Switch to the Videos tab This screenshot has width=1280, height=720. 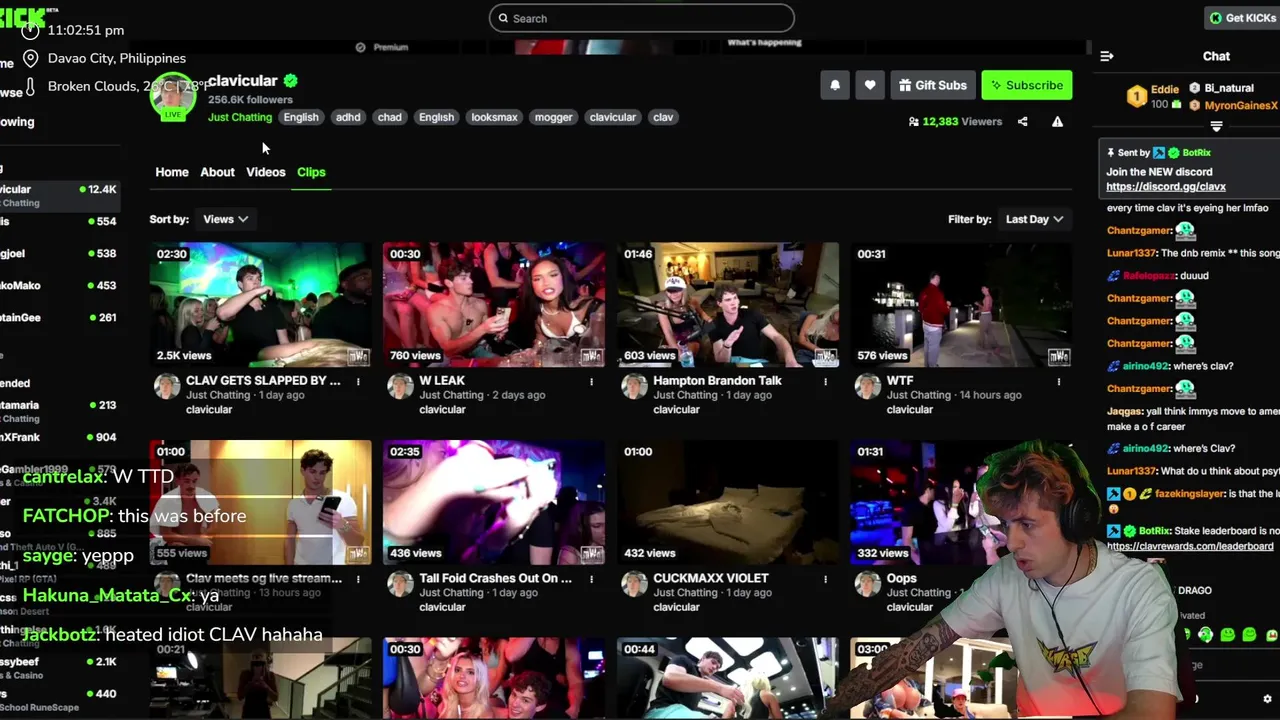click(266, 172)
